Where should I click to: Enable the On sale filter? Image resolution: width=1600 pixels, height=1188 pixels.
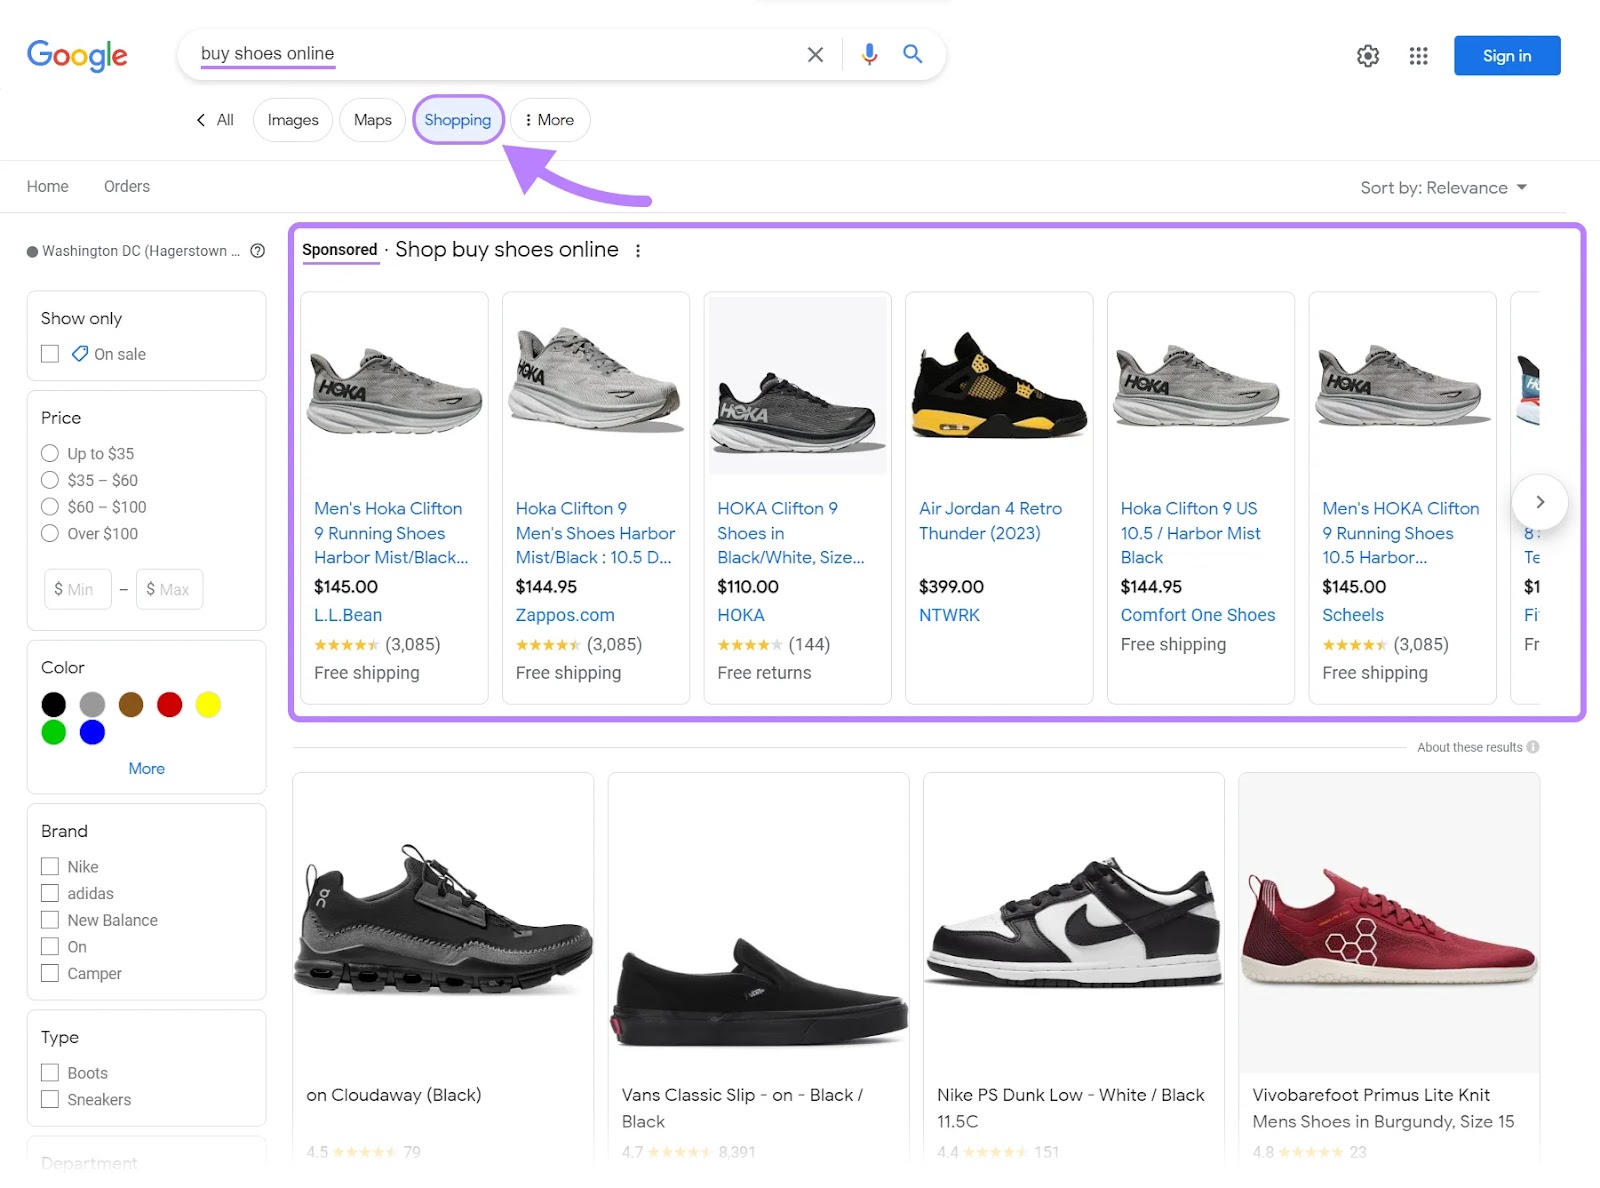click(50, 354)
